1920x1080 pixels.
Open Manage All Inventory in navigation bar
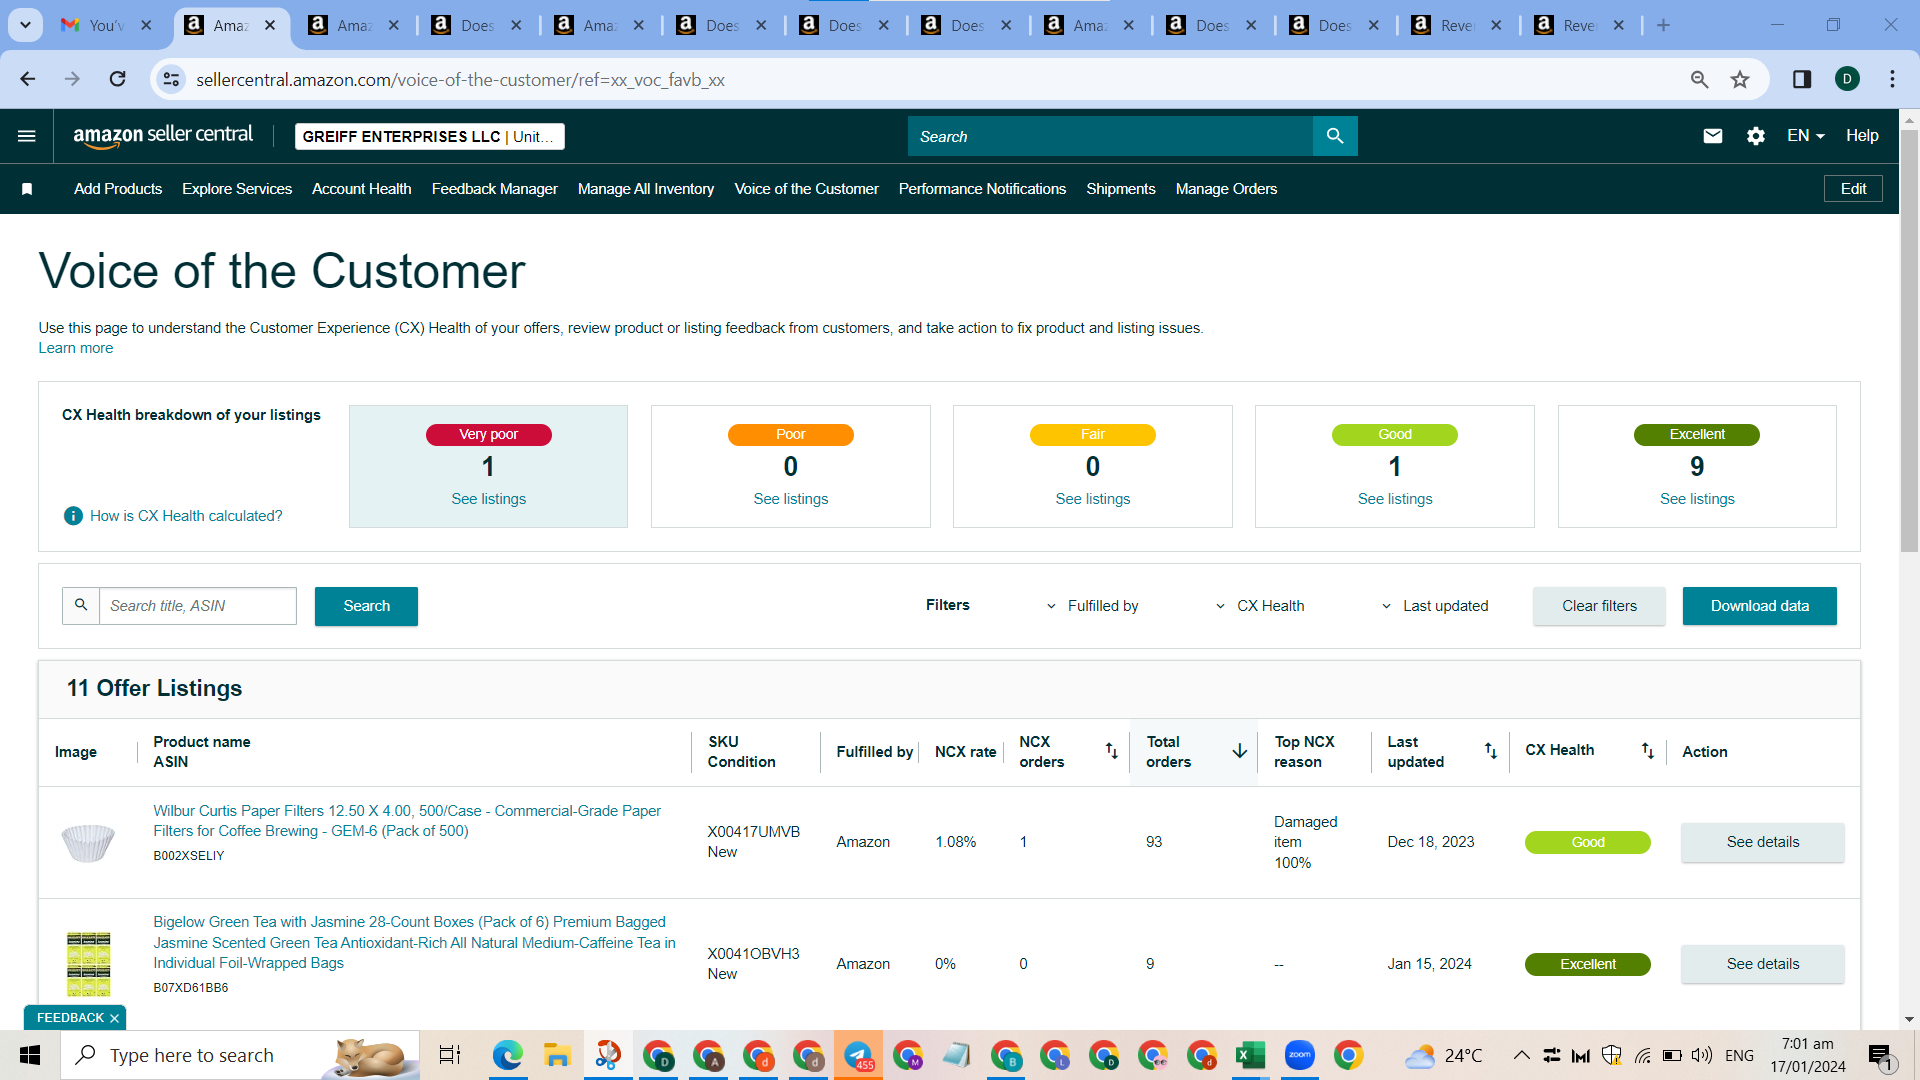point(646,189)
